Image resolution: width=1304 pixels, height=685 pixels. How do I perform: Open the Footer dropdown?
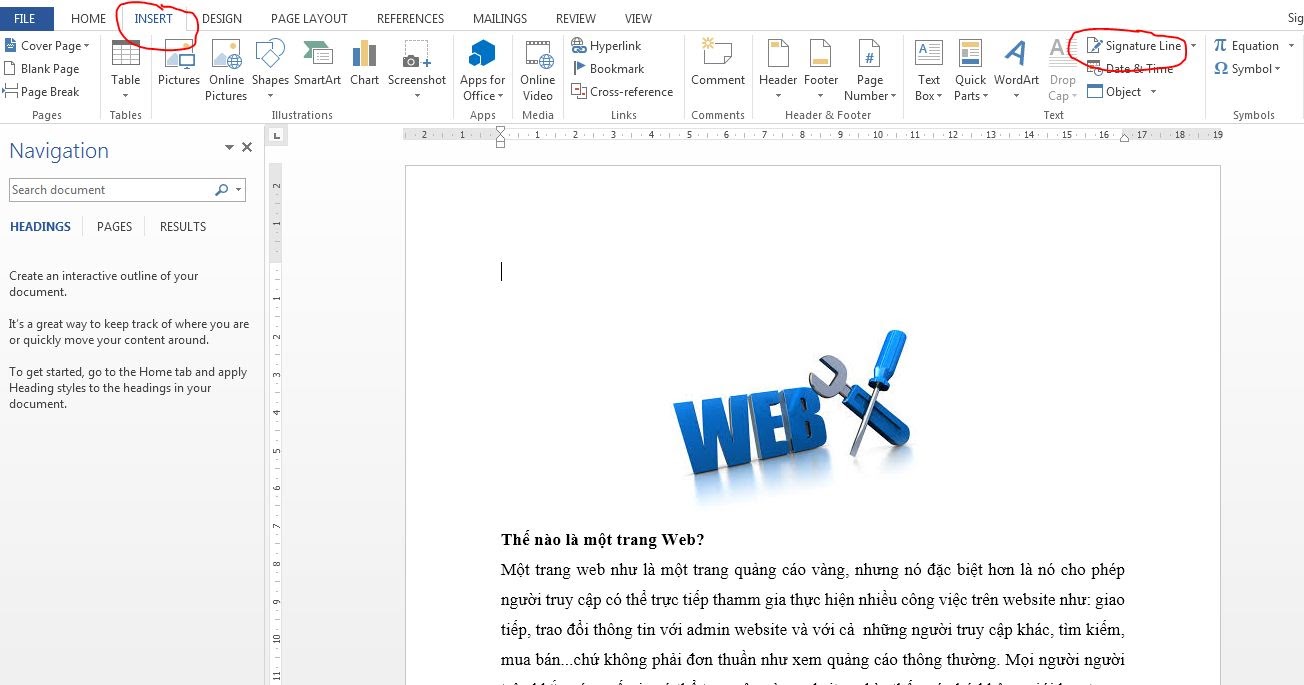821,70
